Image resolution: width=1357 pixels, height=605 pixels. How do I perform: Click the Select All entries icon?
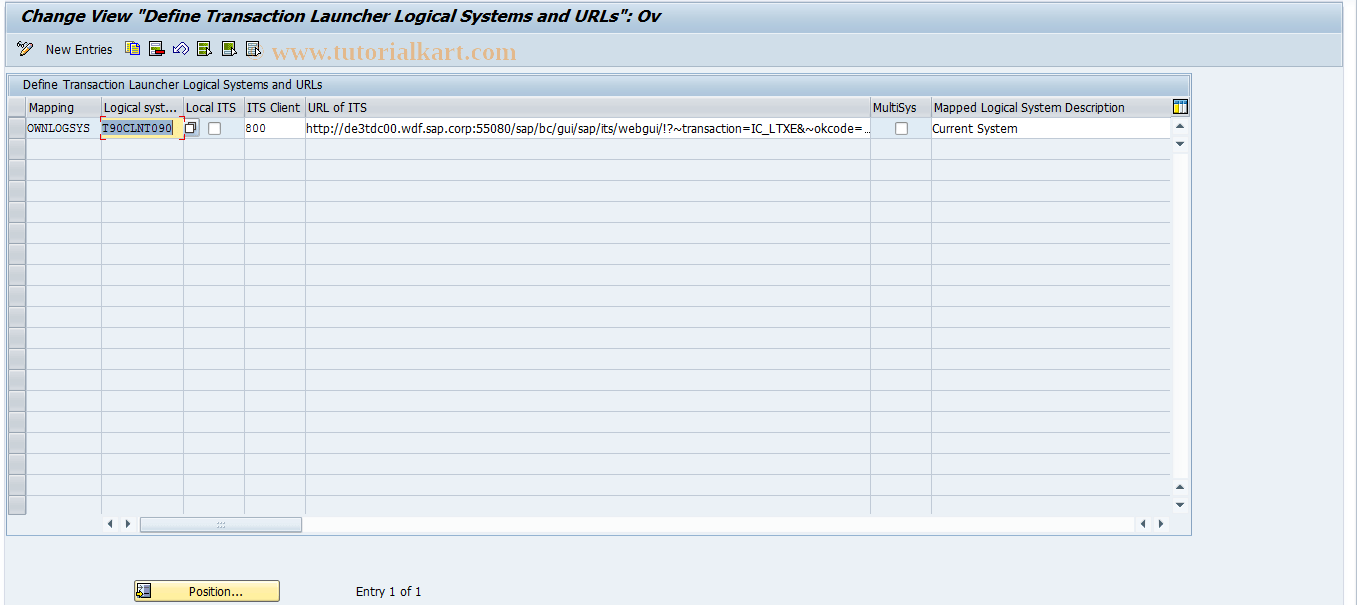[x=203, y=48]
